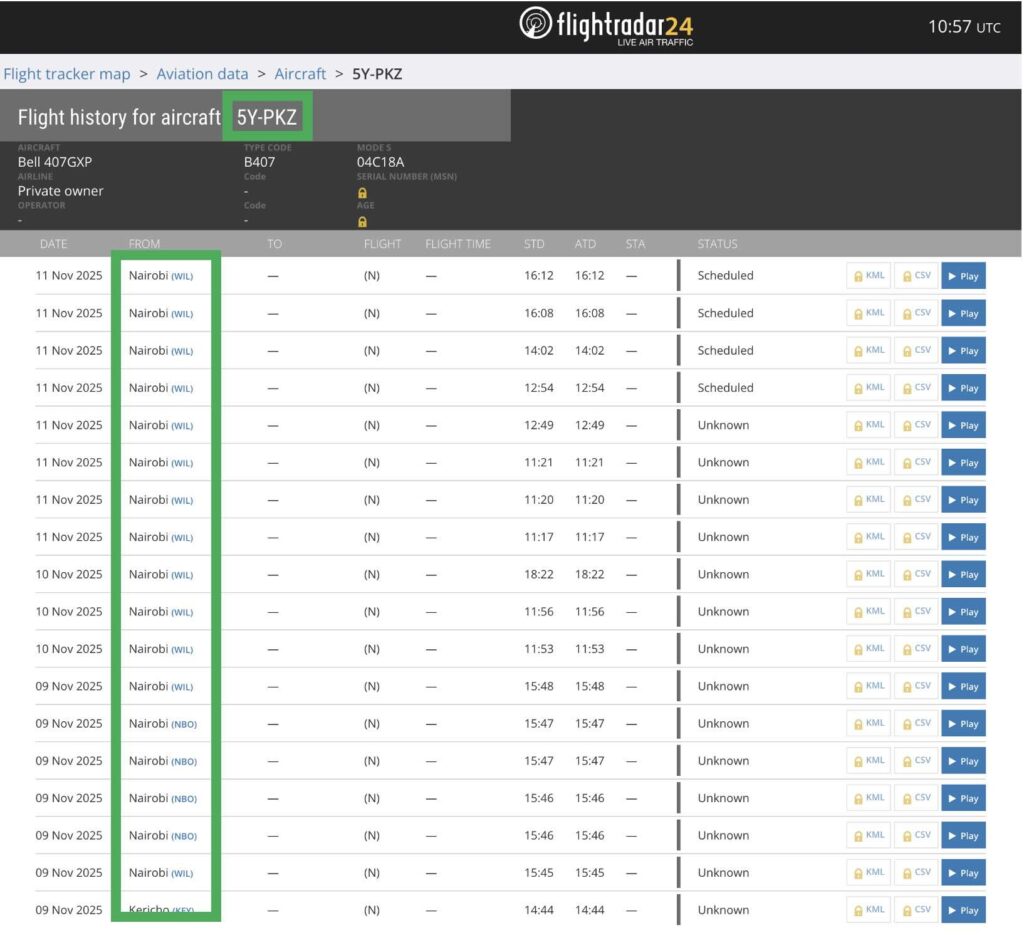Open the Aircraft breadcrumb link
This screenshot has width=1024, height=935.
point(300,74)
